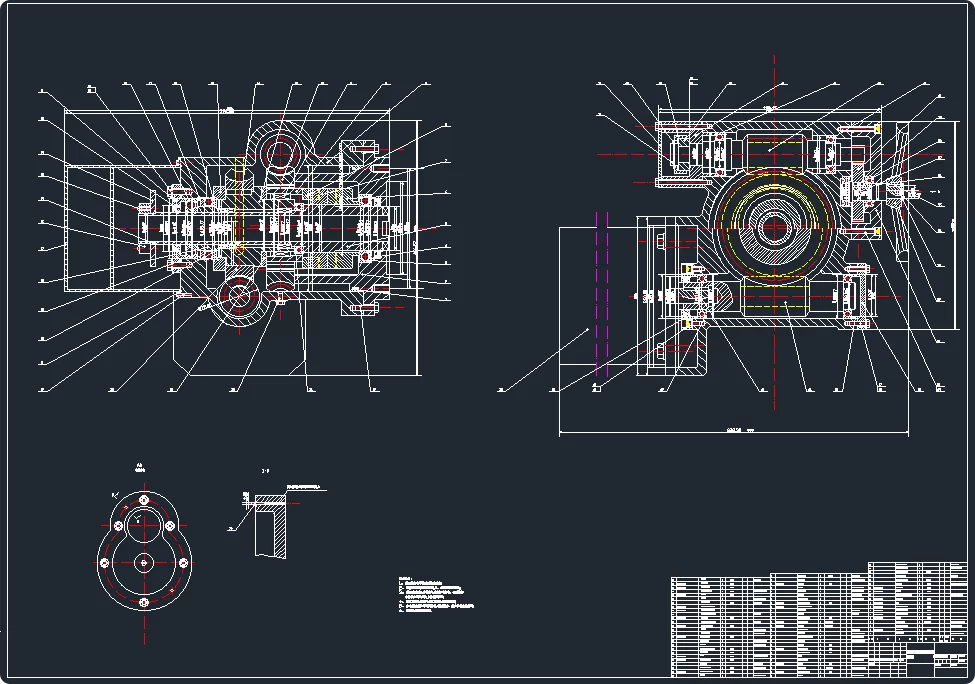Select the handwheel on the right view's side
Screen dimensions: 975x684
point(902,193)
